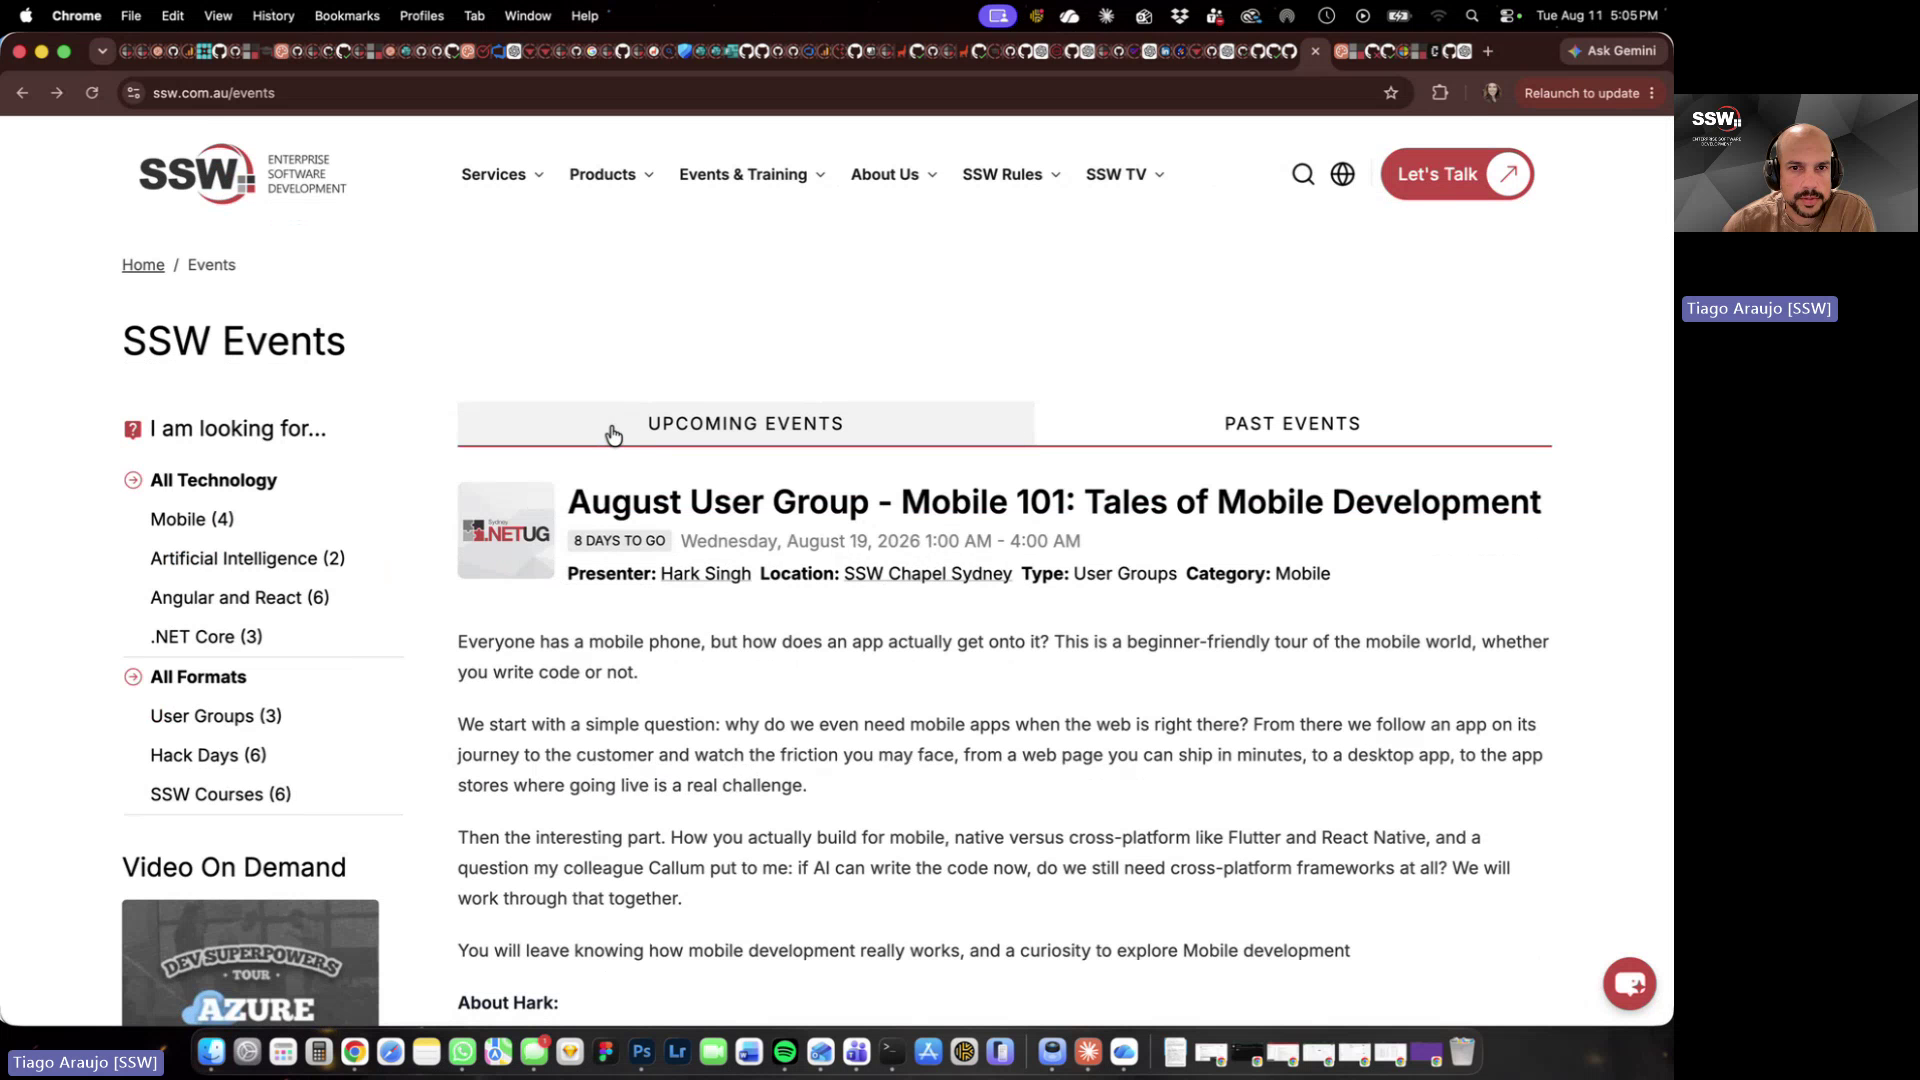
Task: Click the globe language icon
Action: [x=1342, y=174]
